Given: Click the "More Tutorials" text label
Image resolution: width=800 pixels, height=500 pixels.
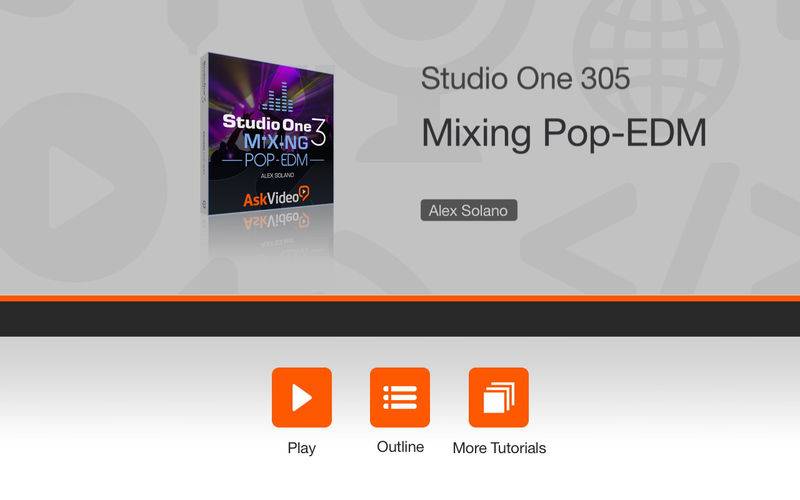Looking at the screenshot, I should click(499, 448).
